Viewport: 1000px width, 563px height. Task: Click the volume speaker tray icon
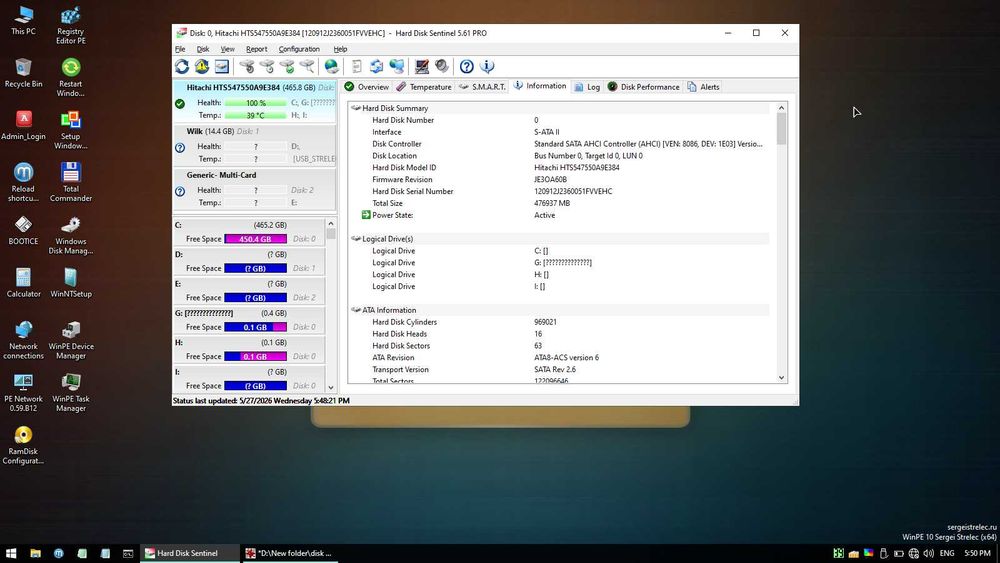(929, 553)
